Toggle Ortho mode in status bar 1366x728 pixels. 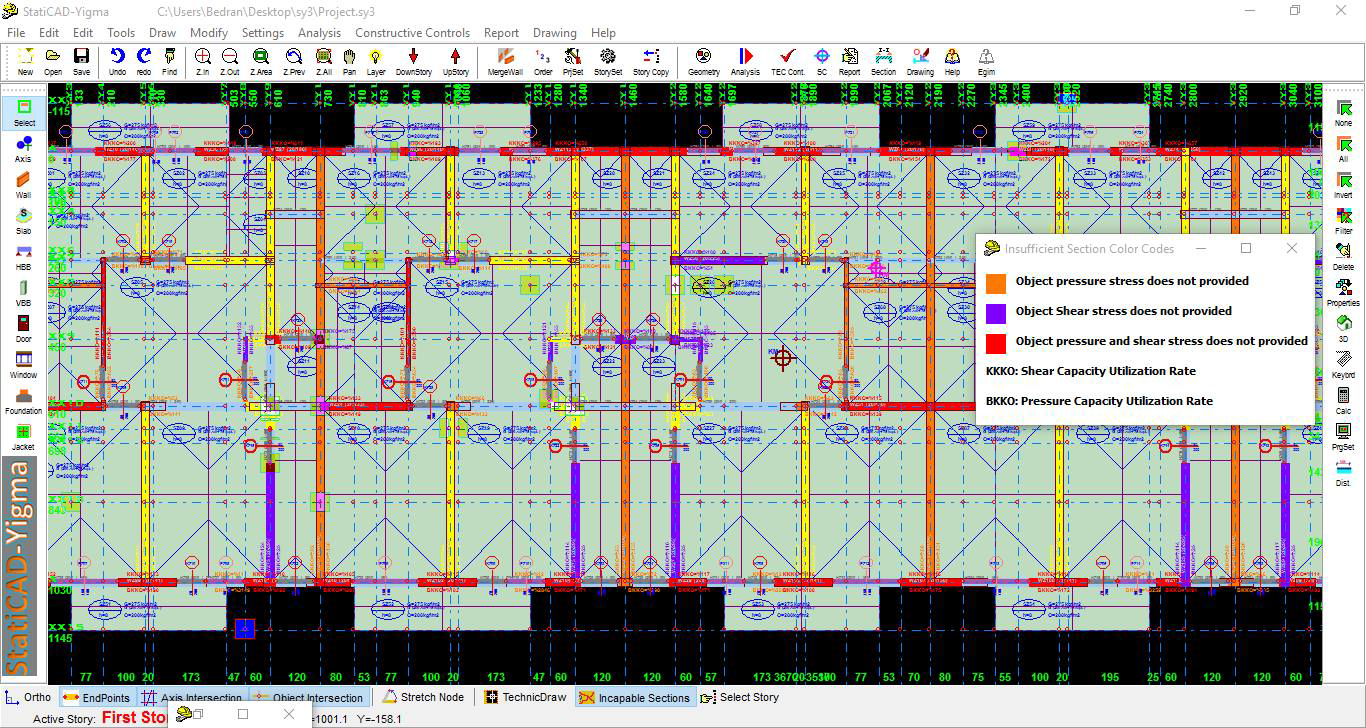[x=28, y=698]
